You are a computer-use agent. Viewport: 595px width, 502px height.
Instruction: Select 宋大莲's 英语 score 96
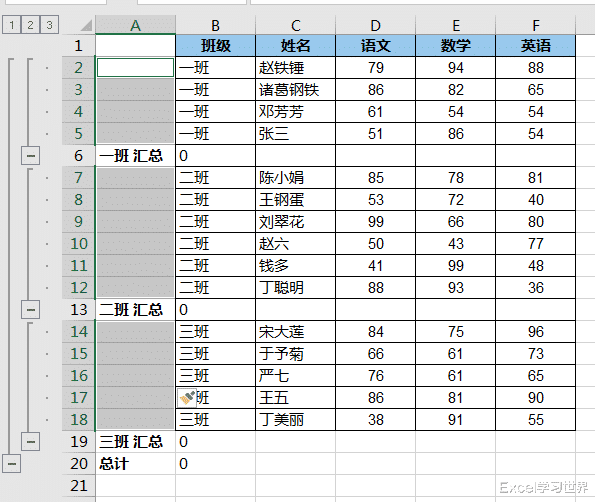535,332
